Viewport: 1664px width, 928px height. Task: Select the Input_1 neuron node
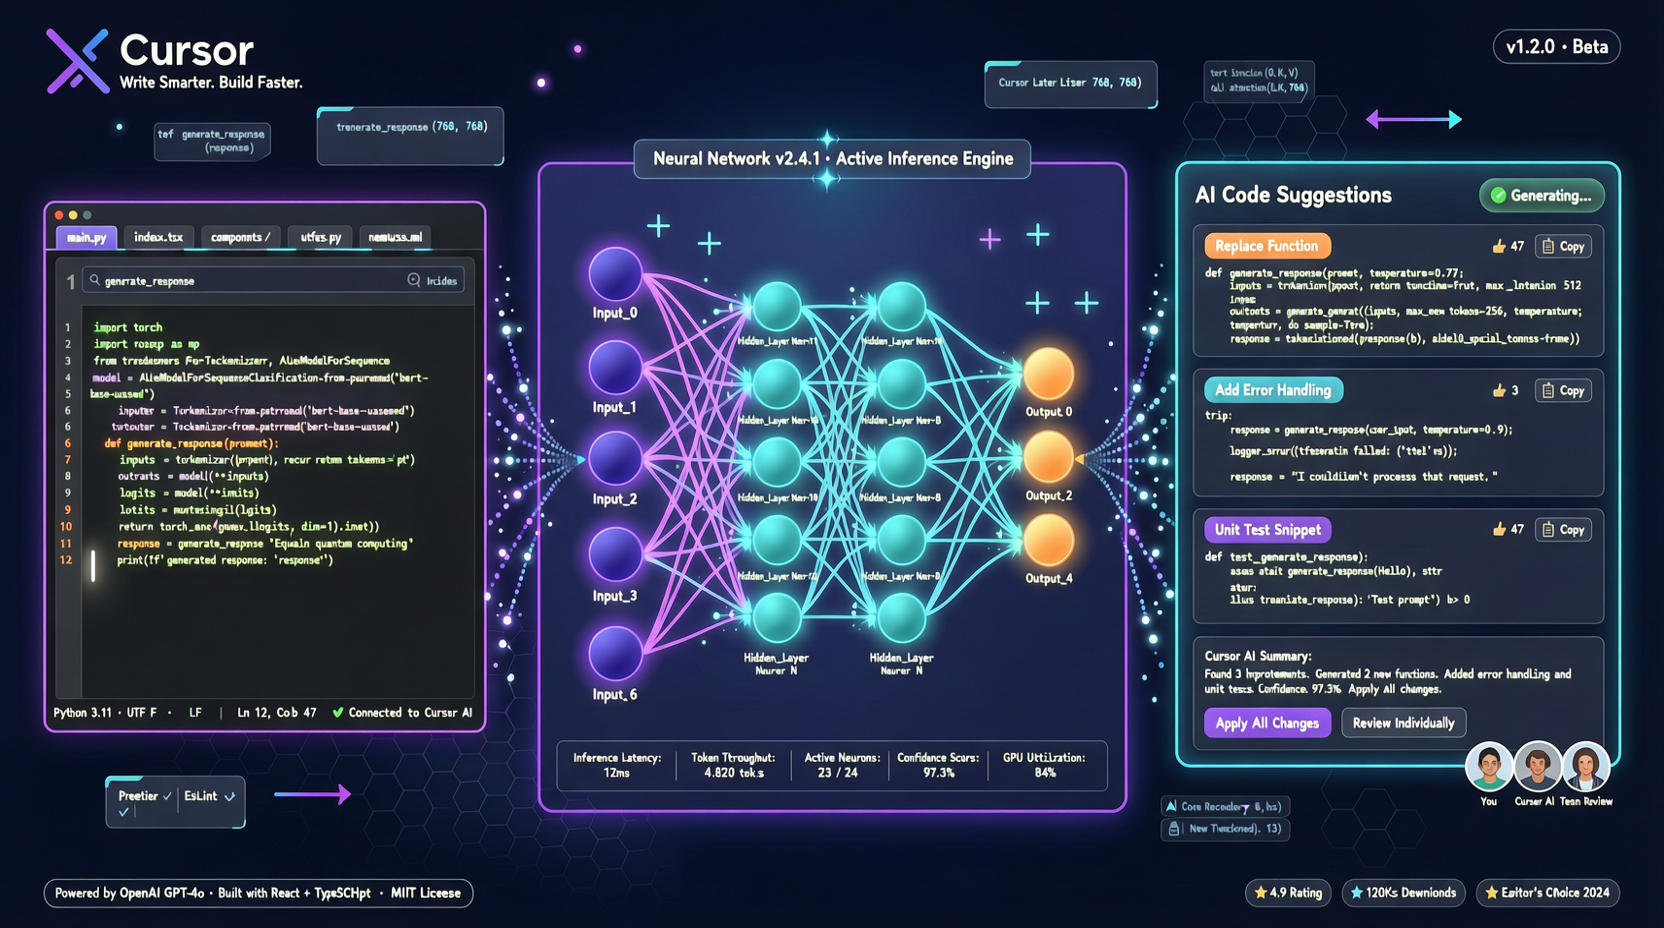click(x=615, y=368)
